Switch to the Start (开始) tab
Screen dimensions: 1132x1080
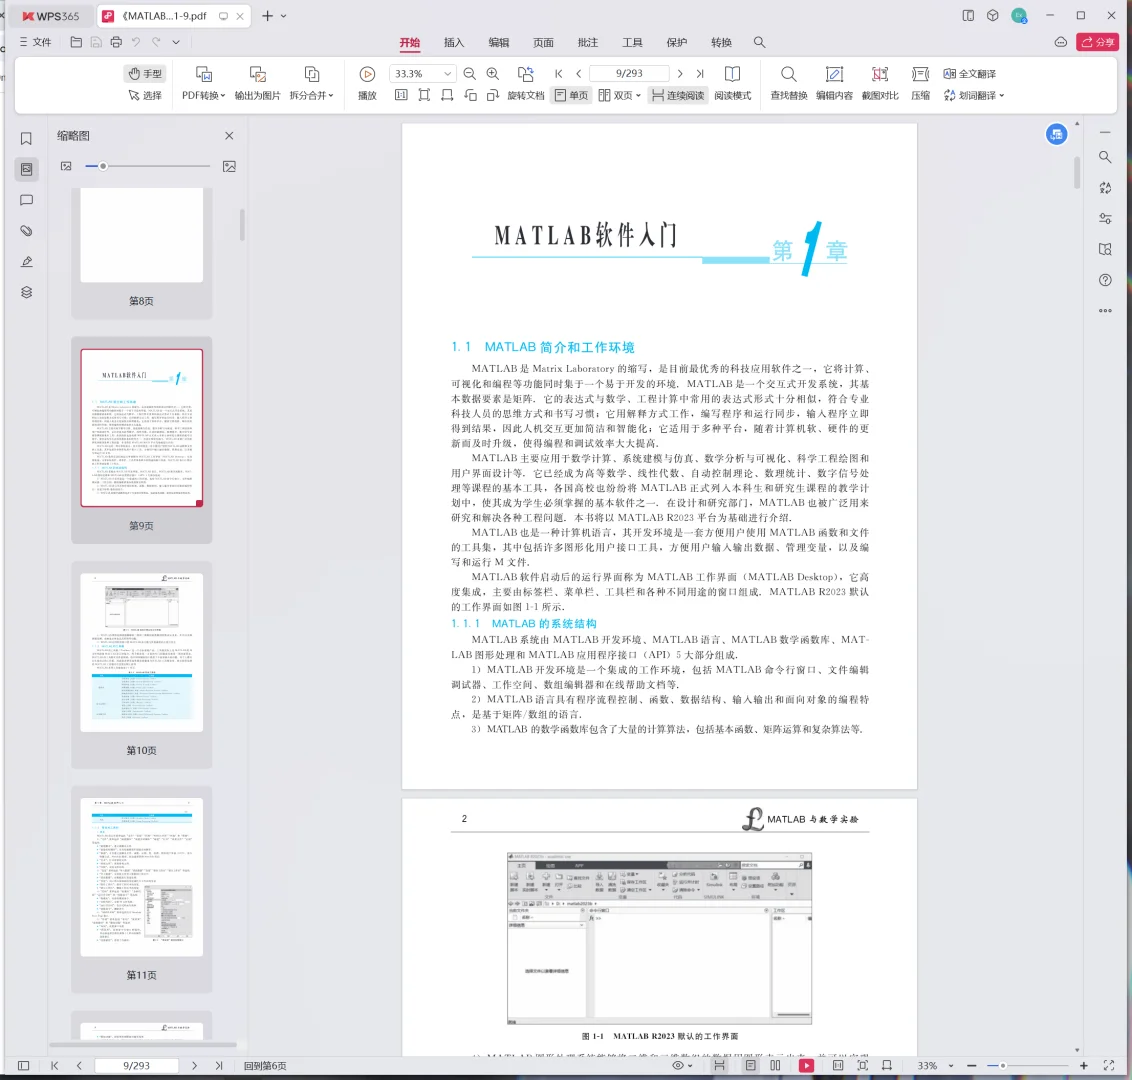point(410,43)
